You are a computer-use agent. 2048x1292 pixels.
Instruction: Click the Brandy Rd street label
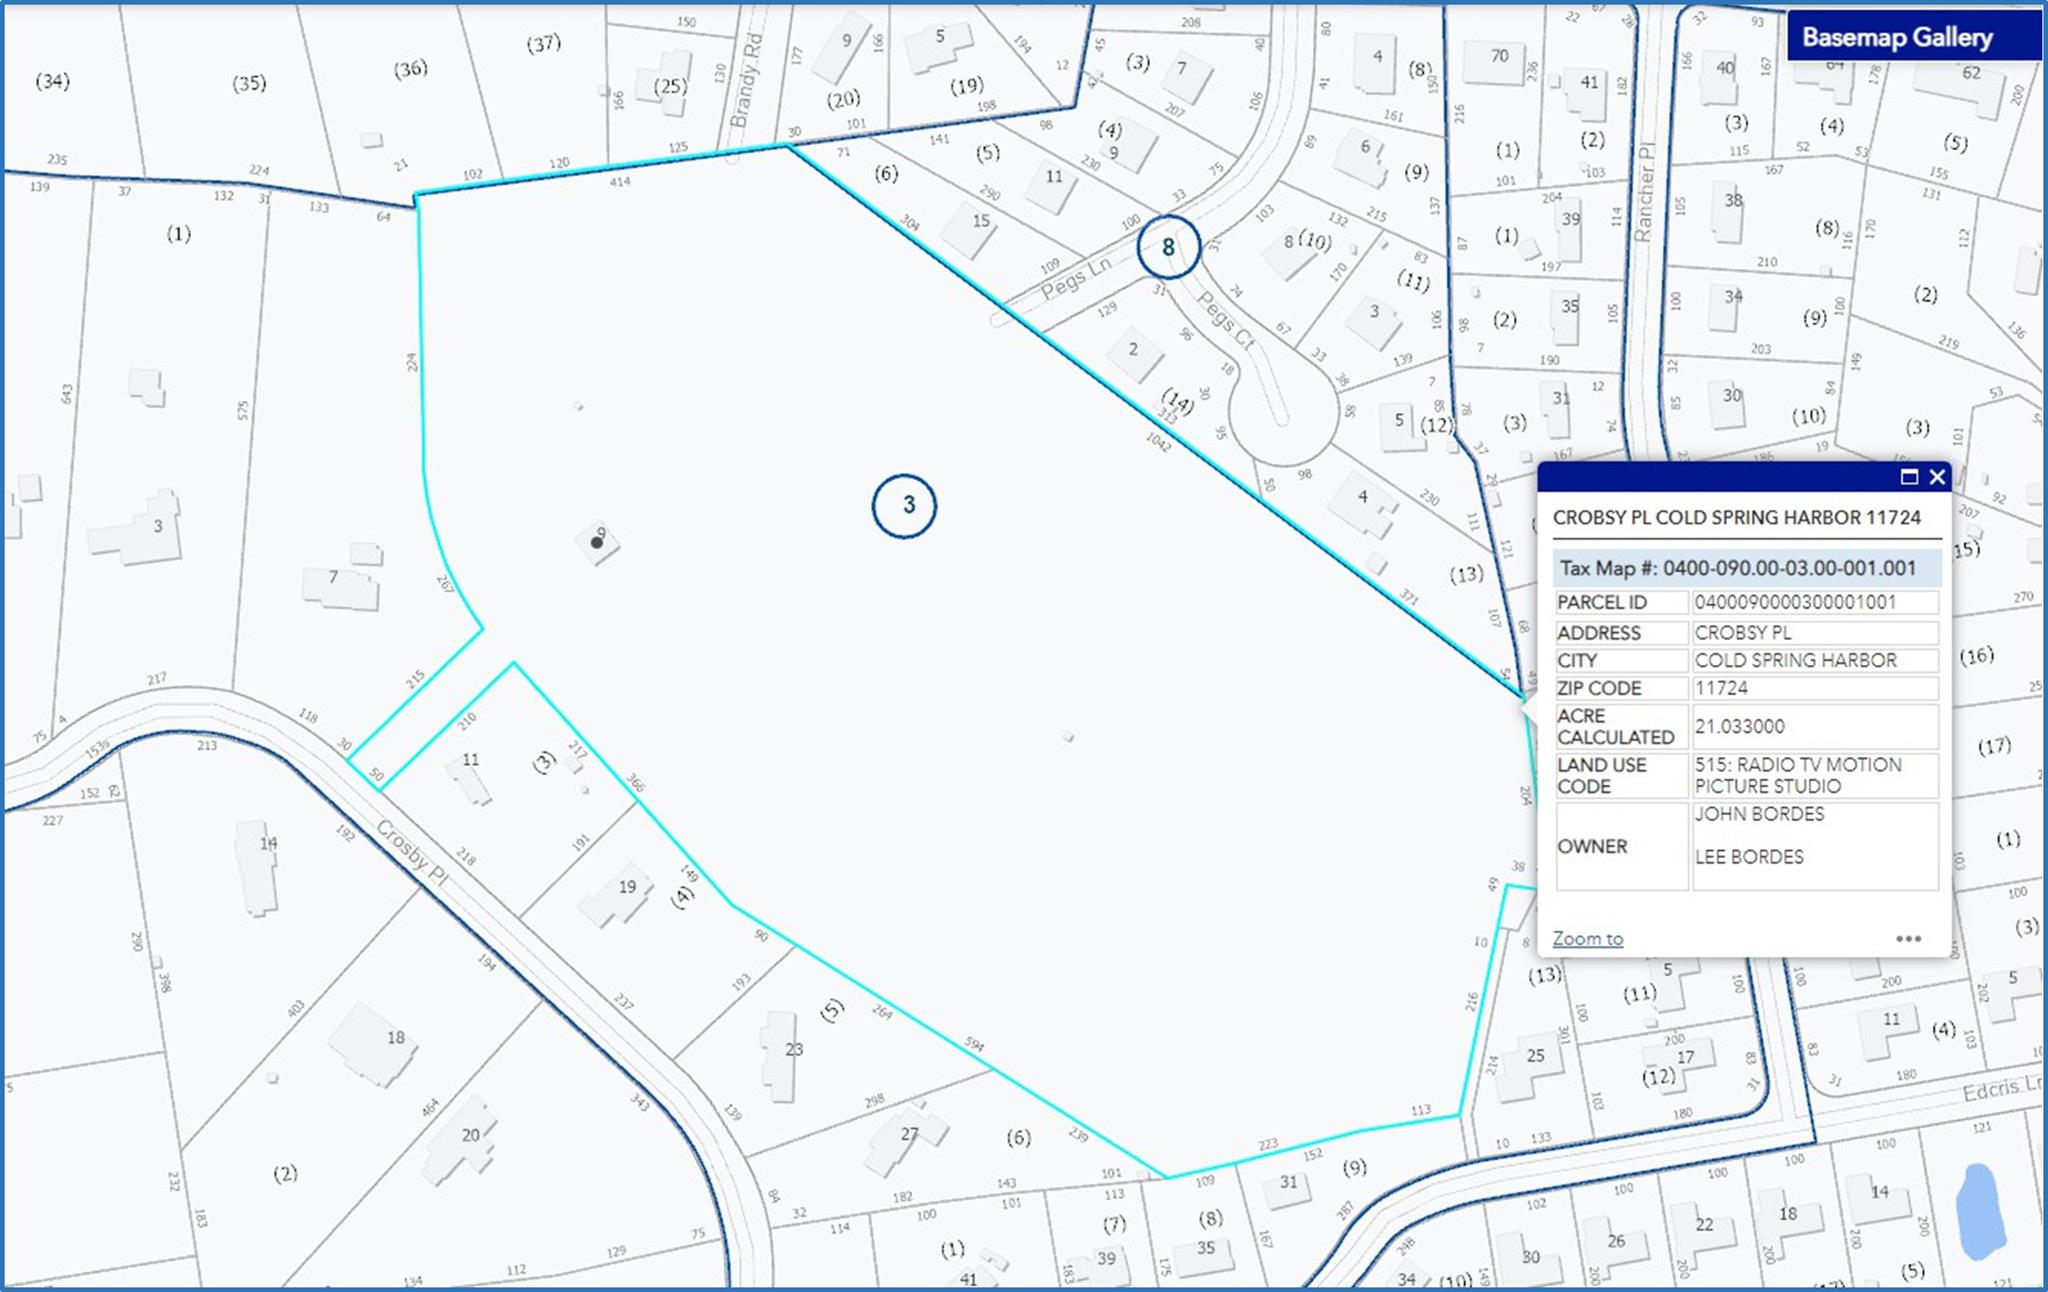[746, 82]
